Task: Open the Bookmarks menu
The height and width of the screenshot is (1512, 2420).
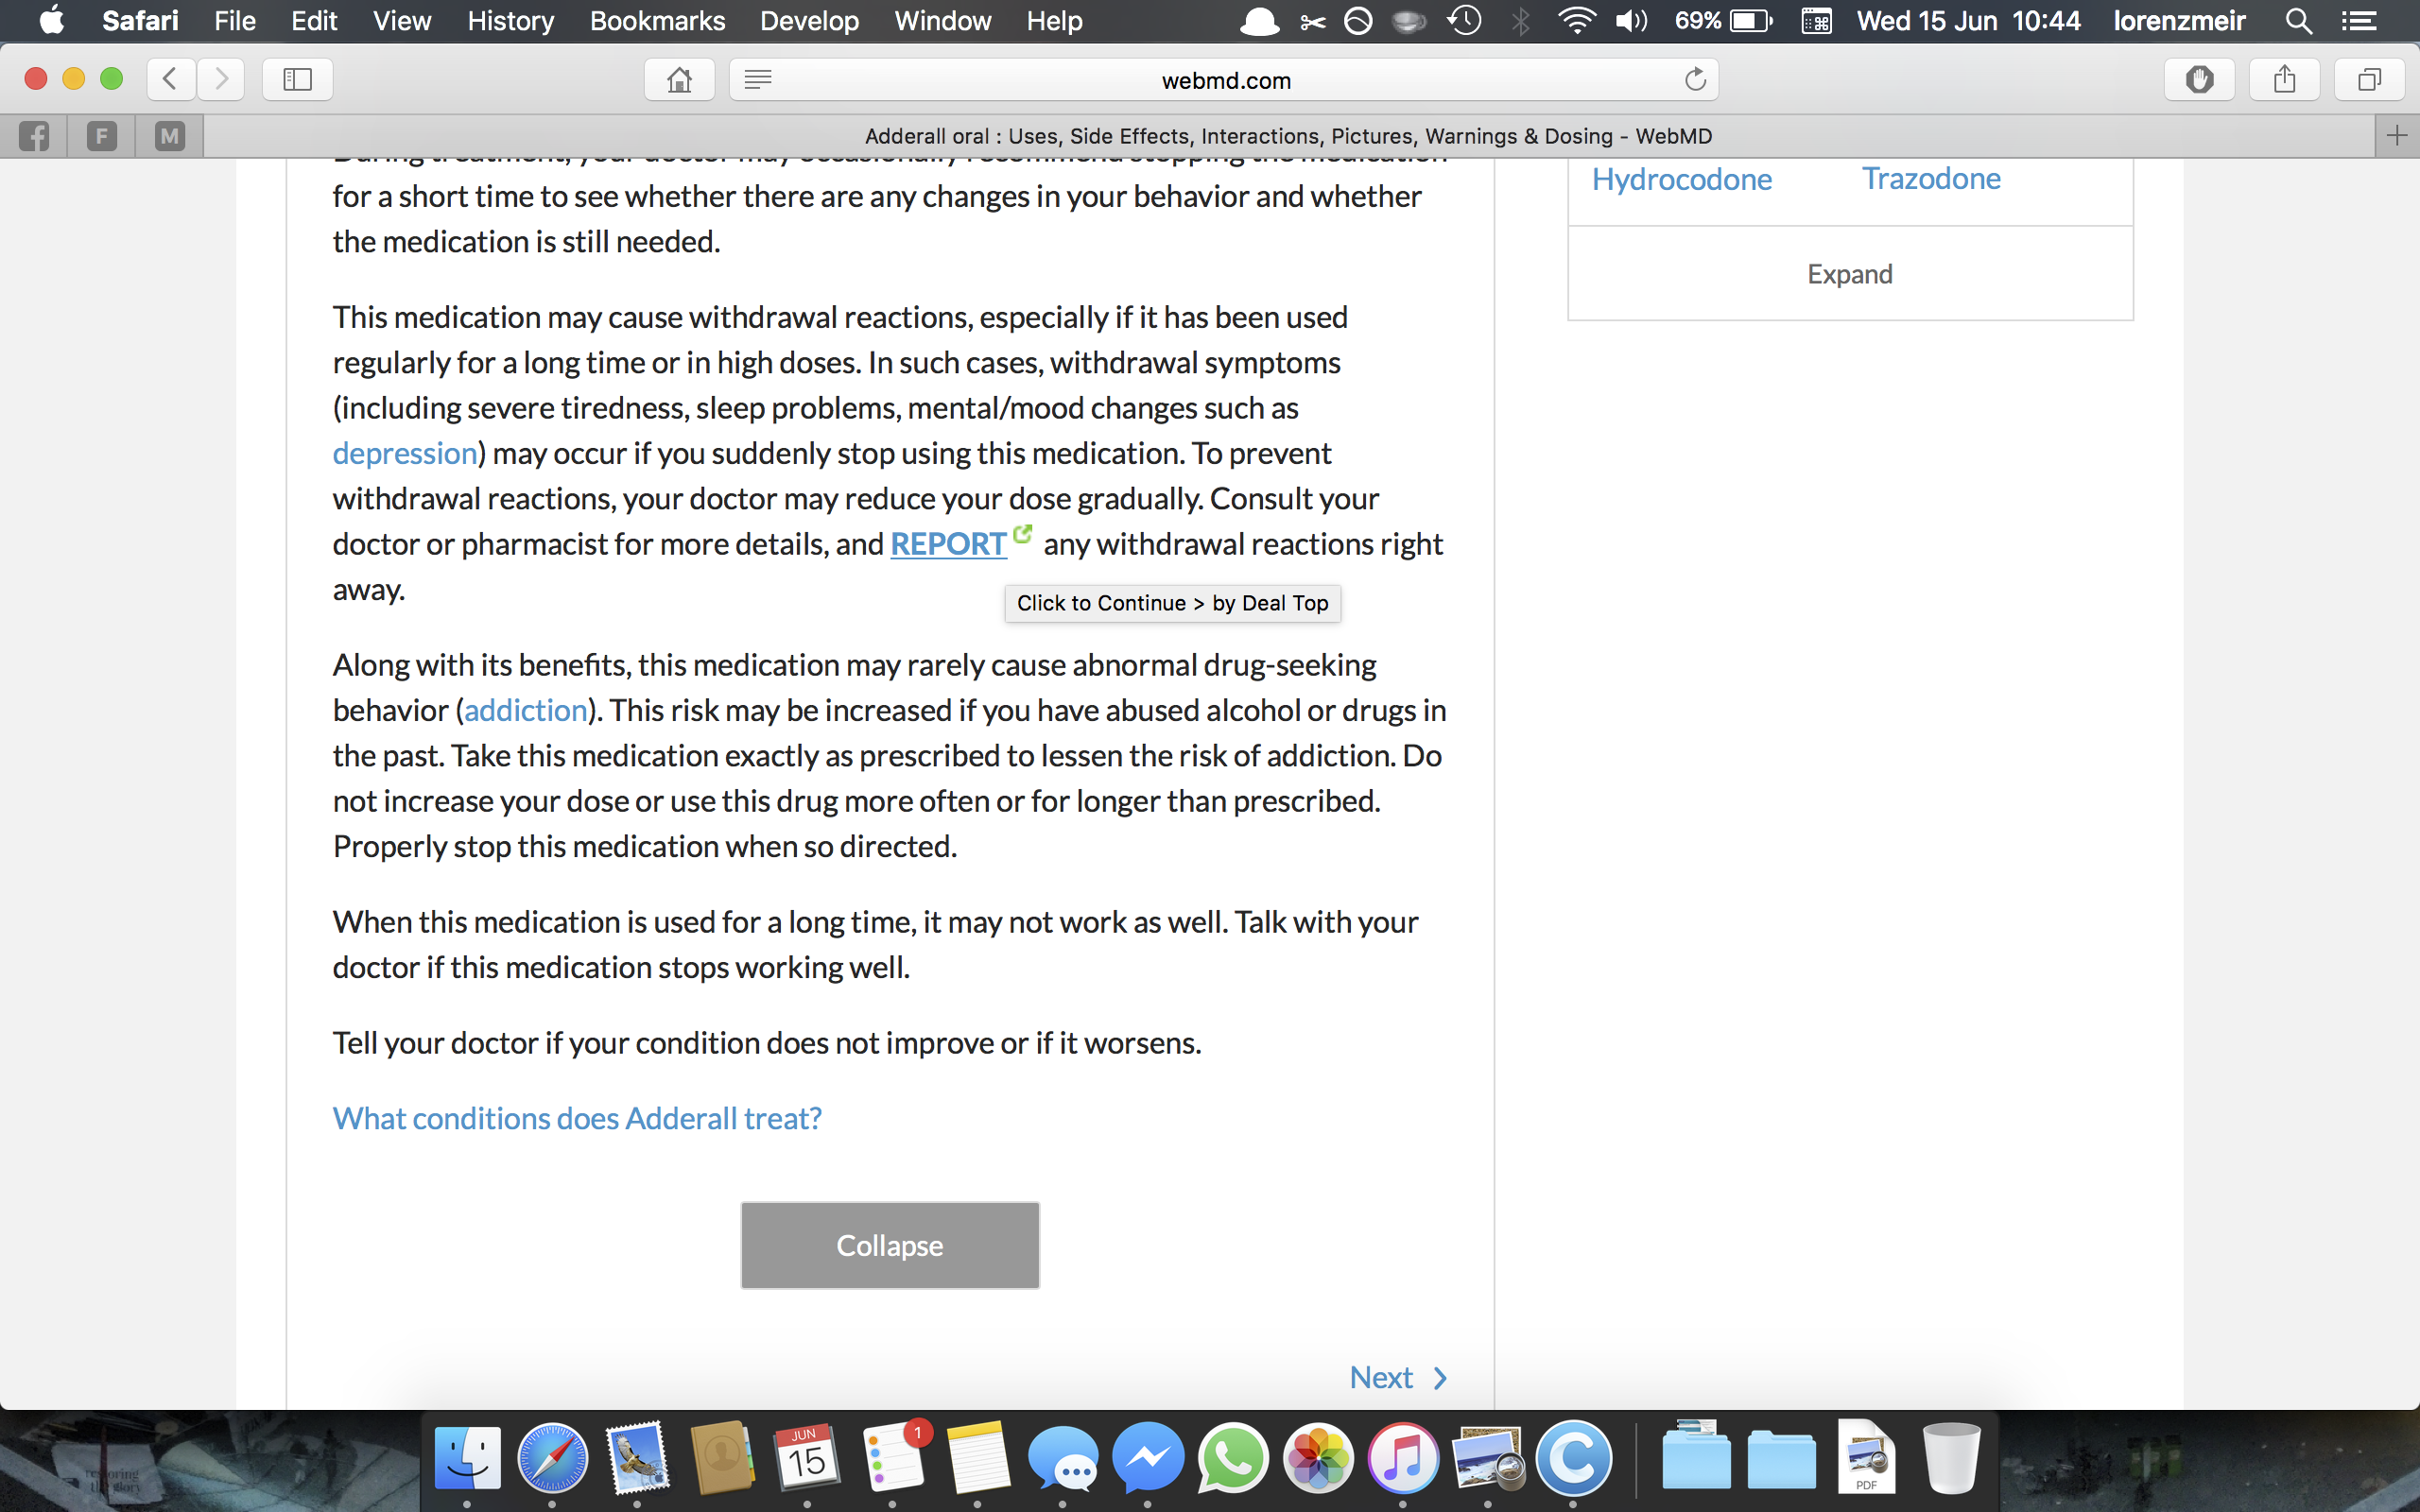Action: coord(657,21)
